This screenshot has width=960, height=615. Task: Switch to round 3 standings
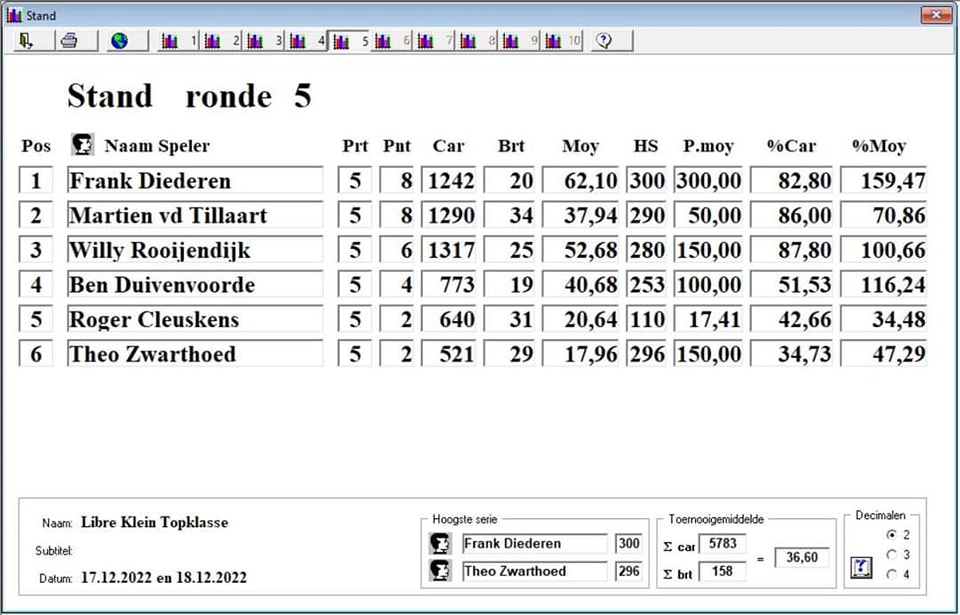click(264, 41)
